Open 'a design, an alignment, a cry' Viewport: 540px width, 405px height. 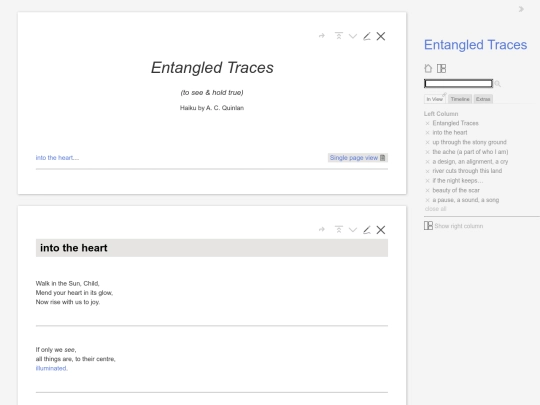tap(470, 162)
